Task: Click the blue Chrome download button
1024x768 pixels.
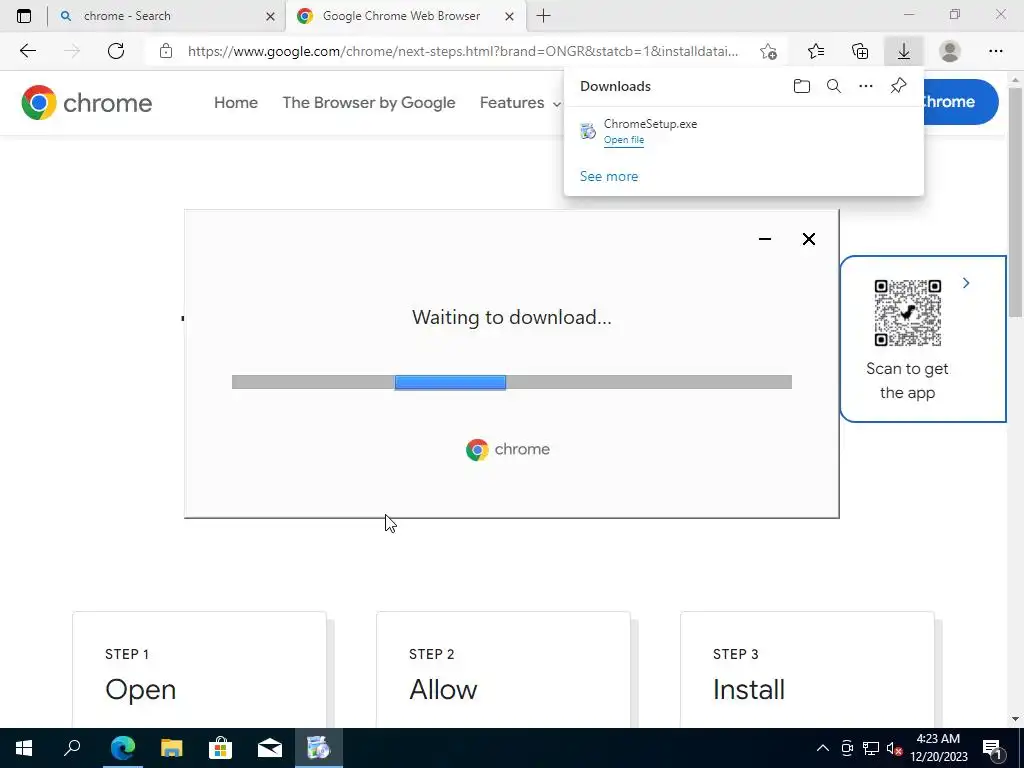Action: click(x=960, y=102)
